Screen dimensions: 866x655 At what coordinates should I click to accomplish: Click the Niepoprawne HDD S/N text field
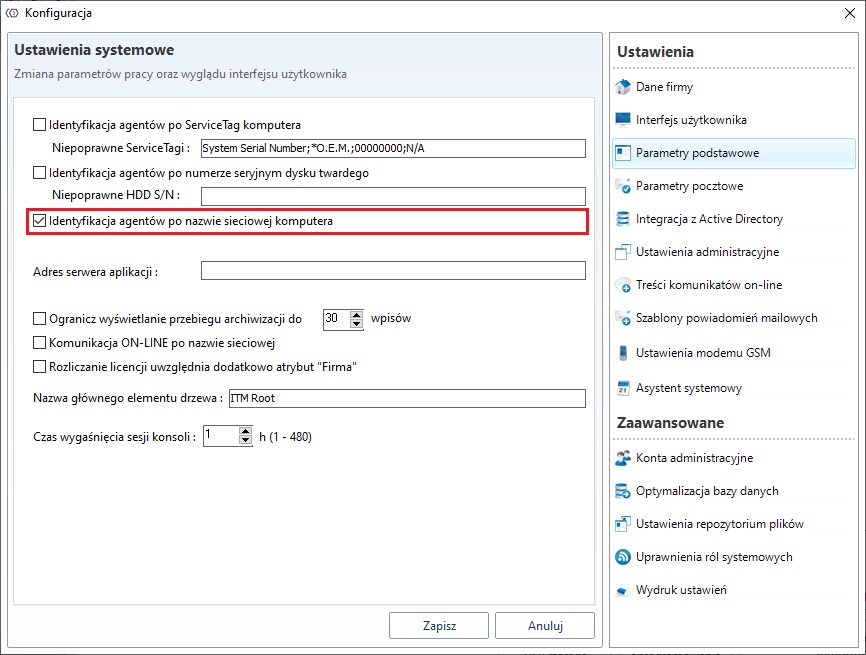click(x=392, y=196)
